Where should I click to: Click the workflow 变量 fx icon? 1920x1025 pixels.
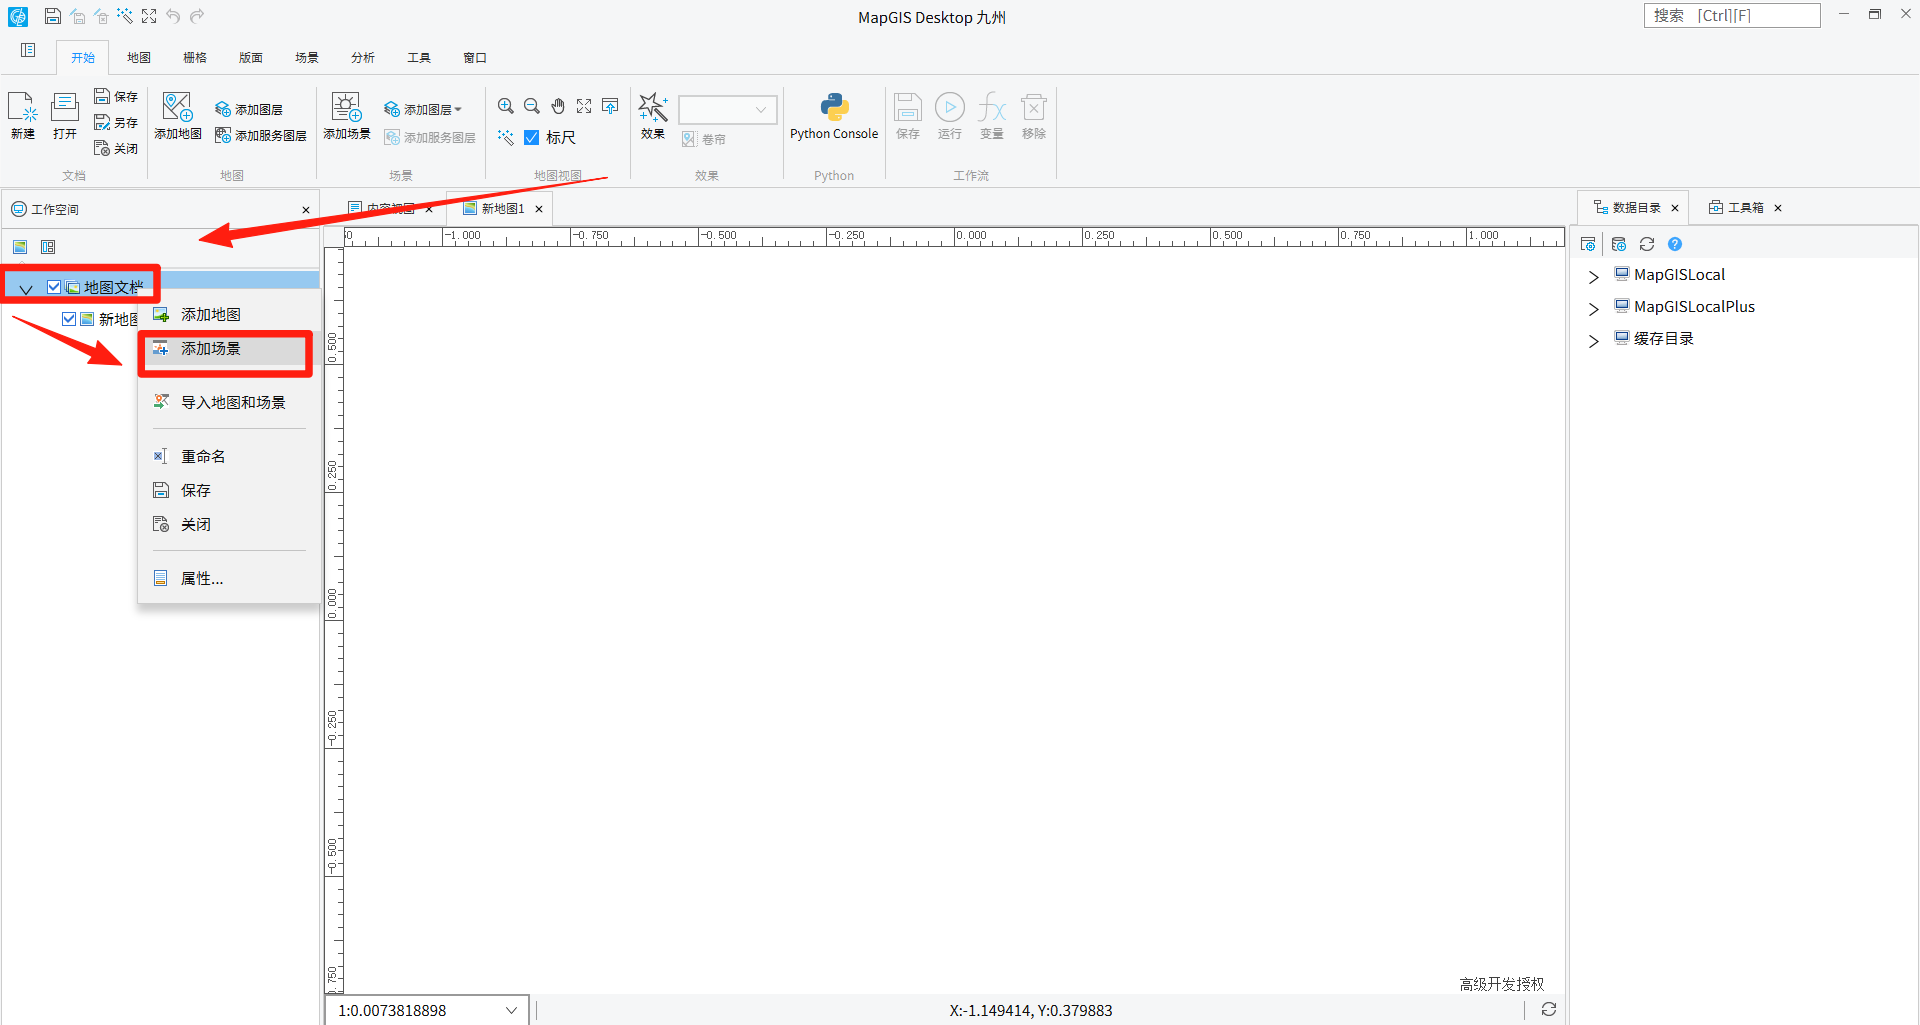992,115
